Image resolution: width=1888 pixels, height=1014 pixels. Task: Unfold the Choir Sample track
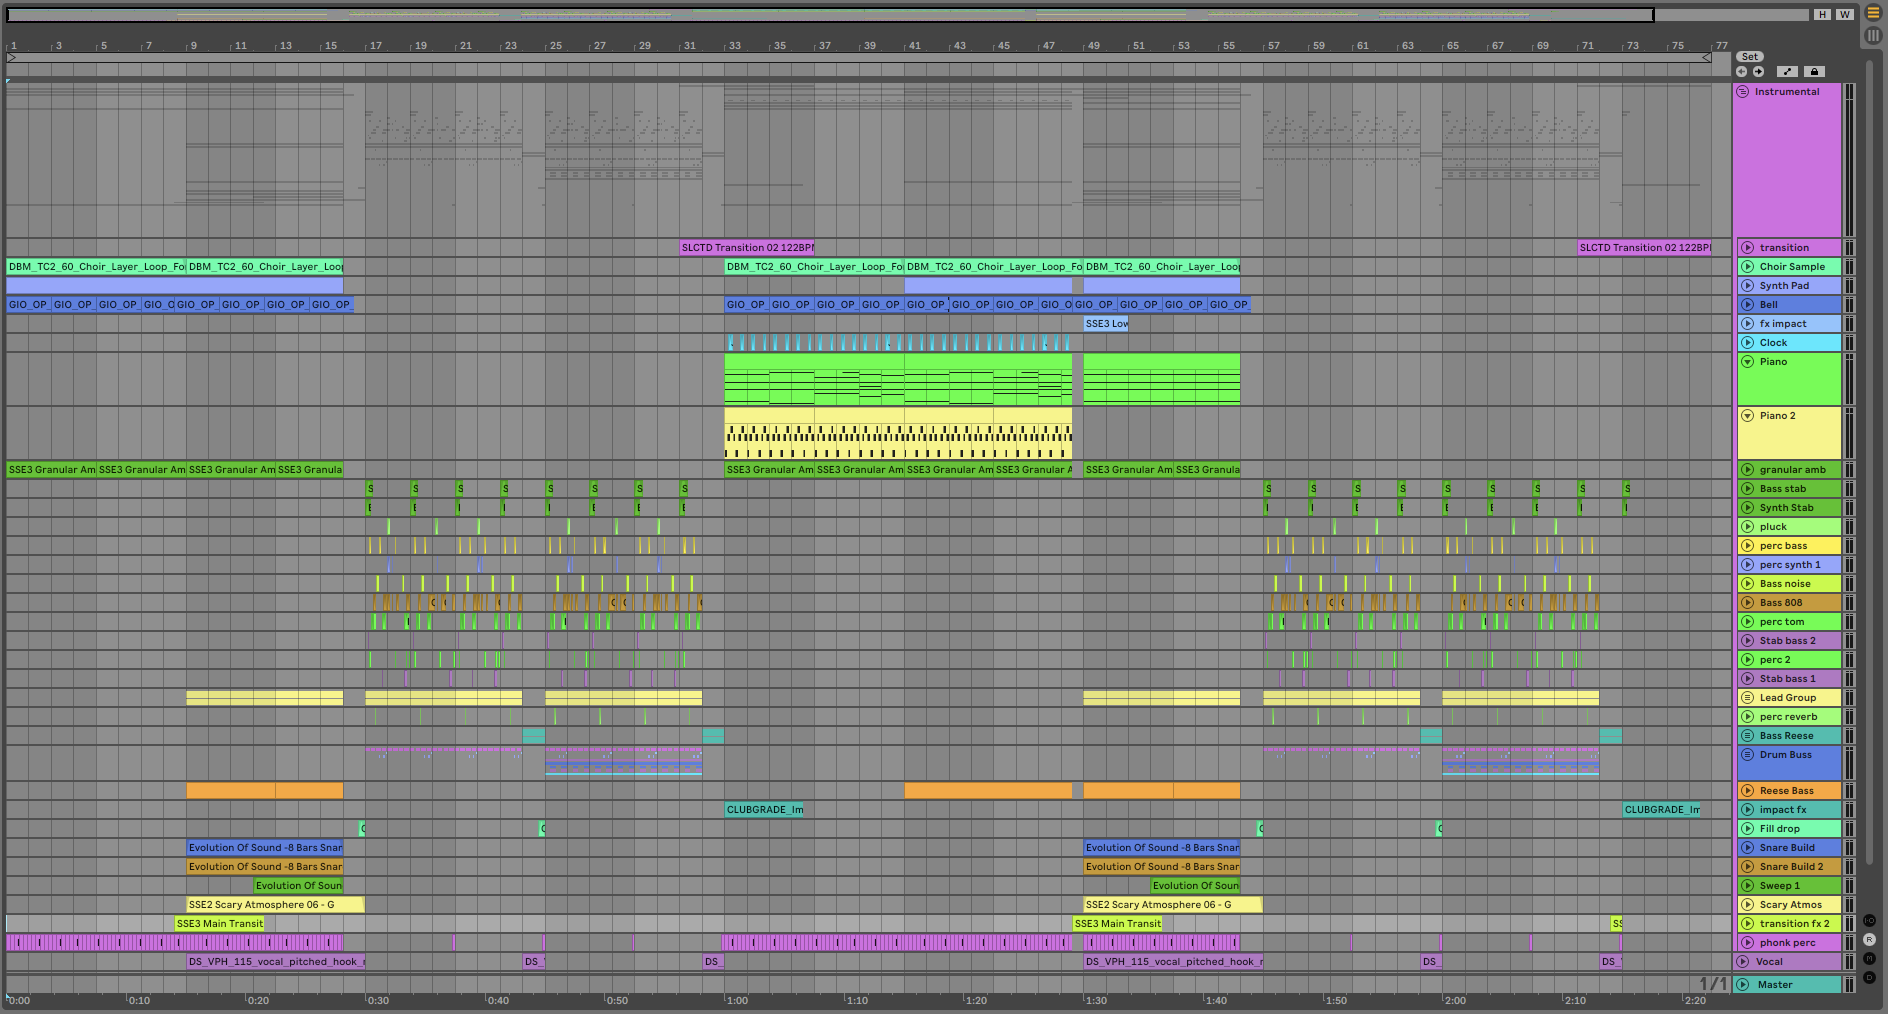pyautogui.click(x=1748, y=267)
